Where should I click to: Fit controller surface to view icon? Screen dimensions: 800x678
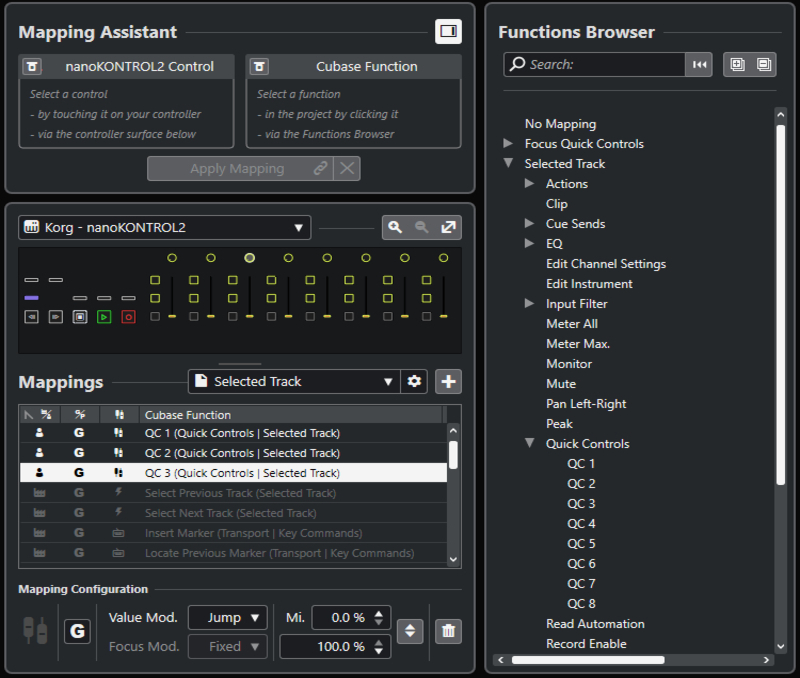click(x=448, y=228)
